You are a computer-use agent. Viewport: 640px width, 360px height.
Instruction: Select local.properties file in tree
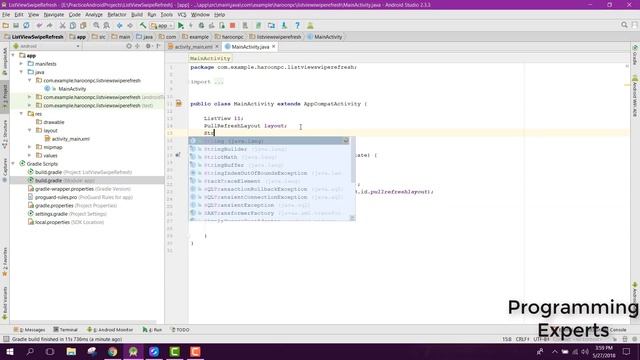[52, 222]
